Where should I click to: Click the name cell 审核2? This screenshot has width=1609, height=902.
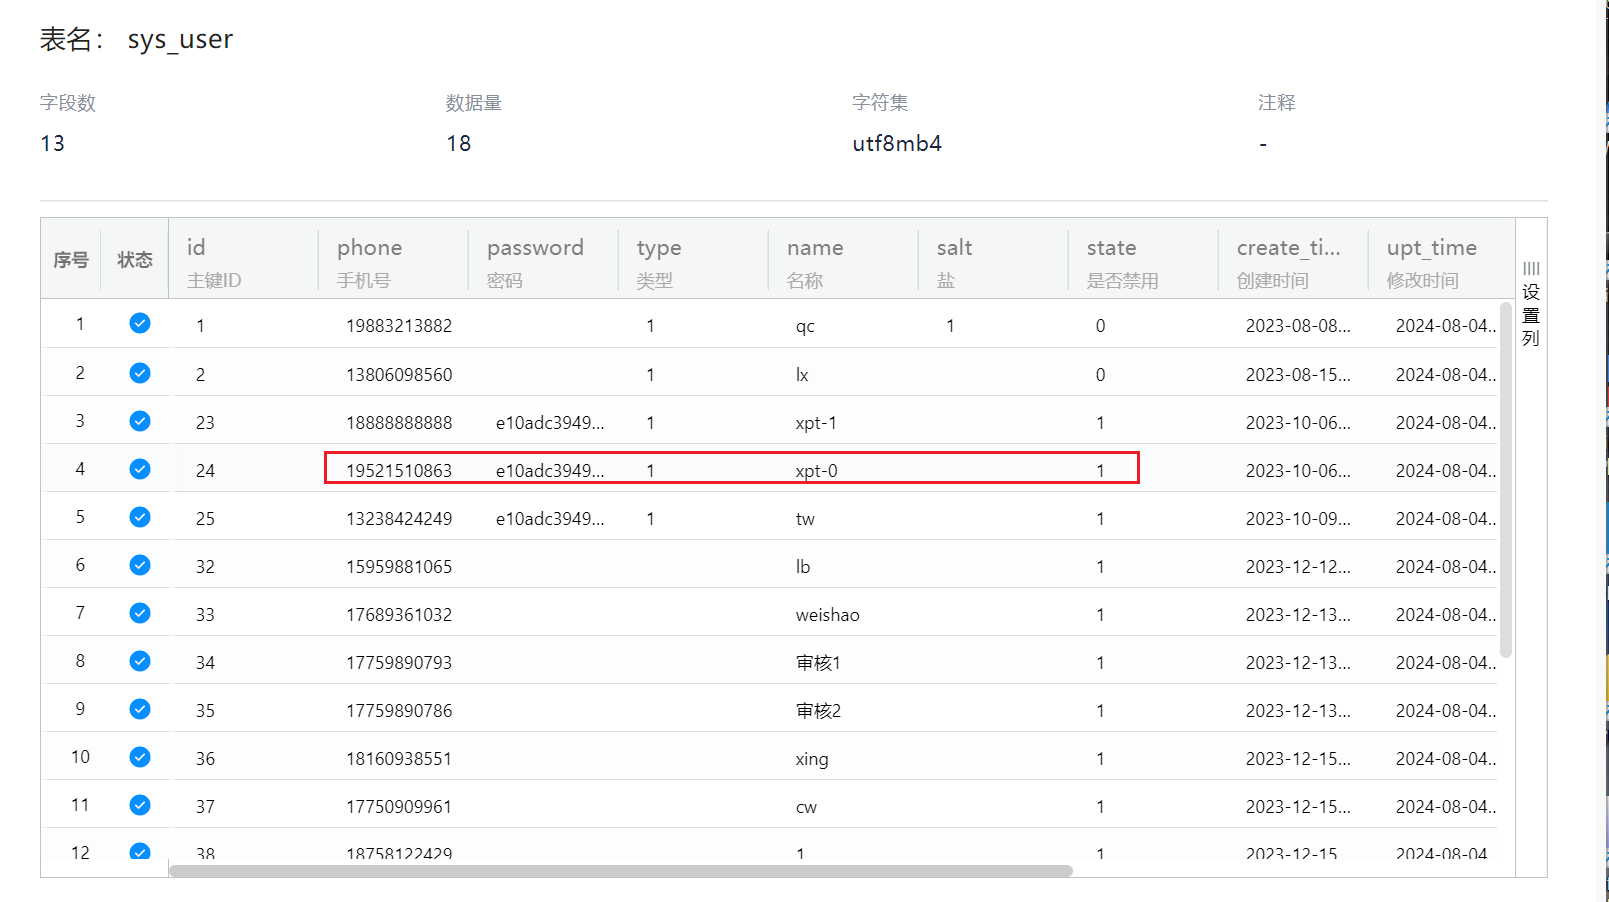click(818, 711)
